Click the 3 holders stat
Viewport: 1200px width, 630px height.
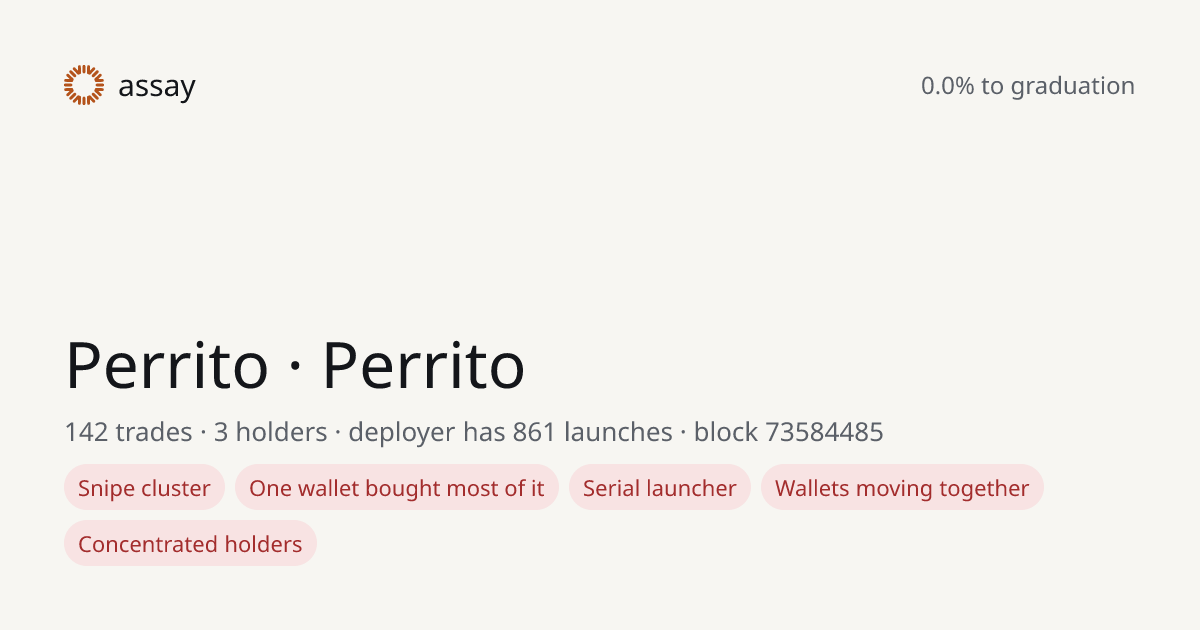[x=270, y=432]
